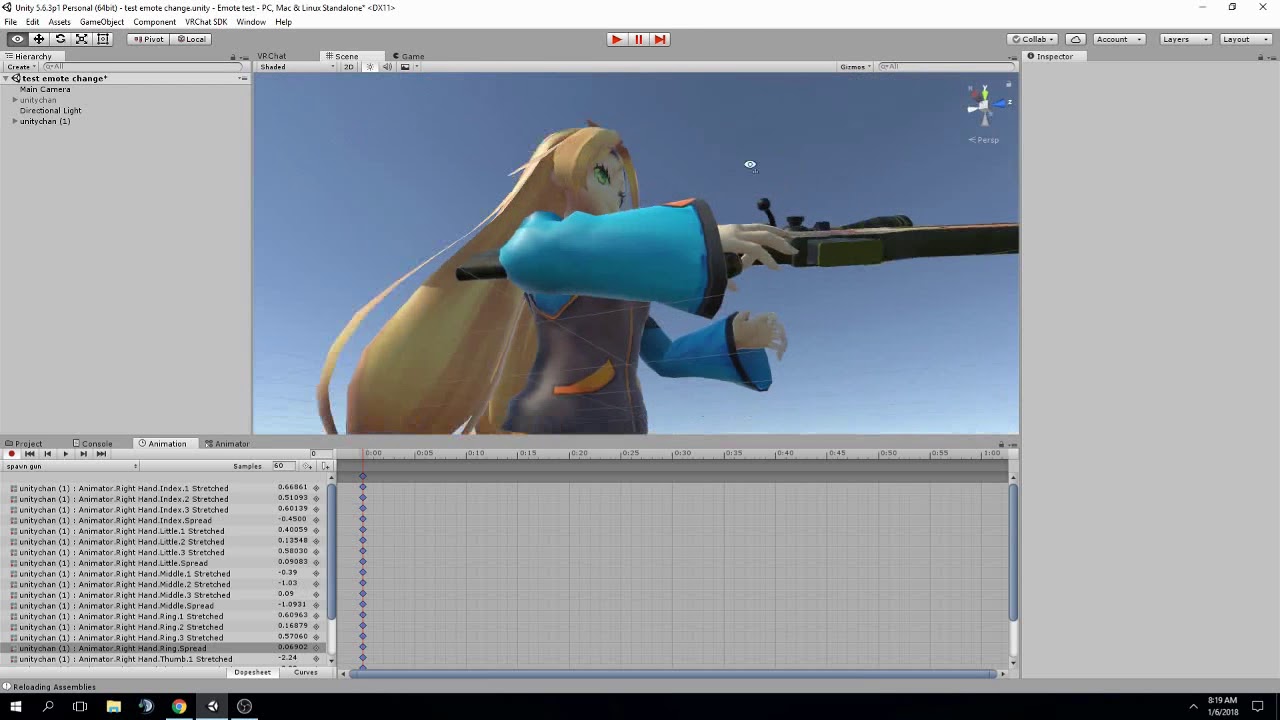Viewport: 1280px width, 720px height.
Task: Go to last animation keyframe
Action: (101, 454)
